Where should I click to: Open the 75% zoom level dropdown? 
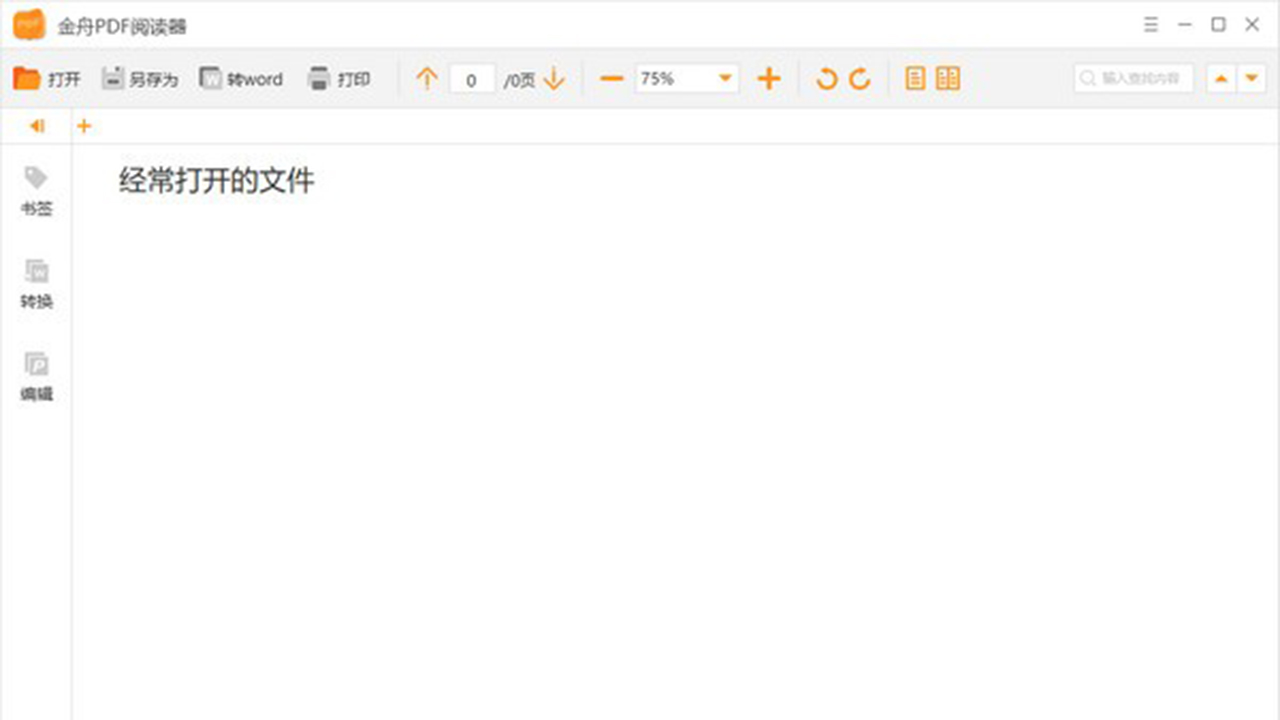[687, 79]
